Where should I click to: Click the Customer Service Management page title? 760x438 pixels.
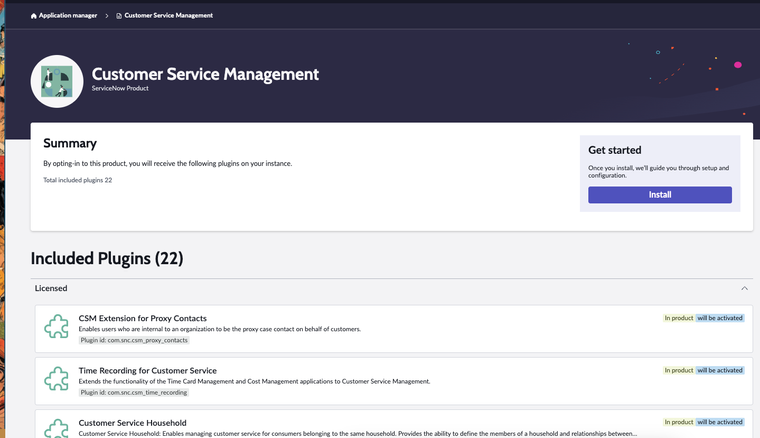(205, 74)
